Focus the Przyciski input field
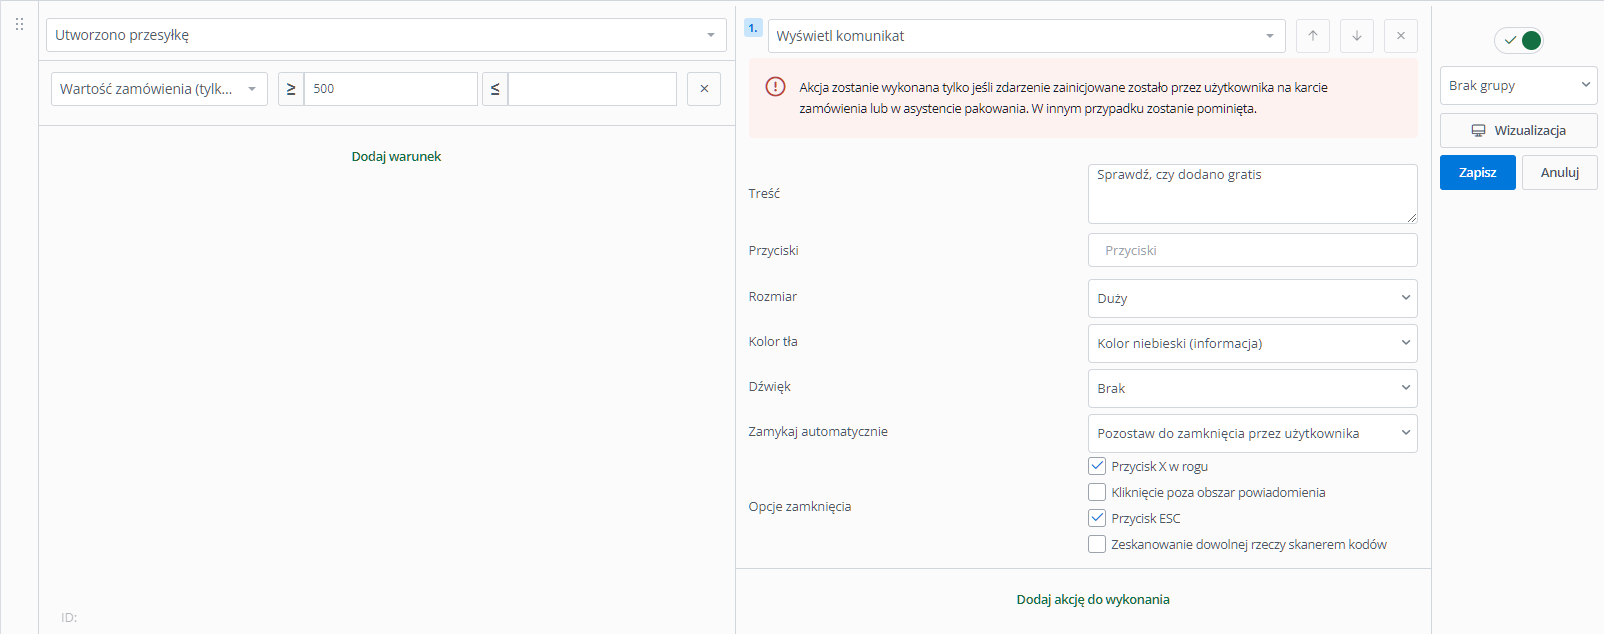This screenshot has height=634, width=1604. pos(1253,250)
